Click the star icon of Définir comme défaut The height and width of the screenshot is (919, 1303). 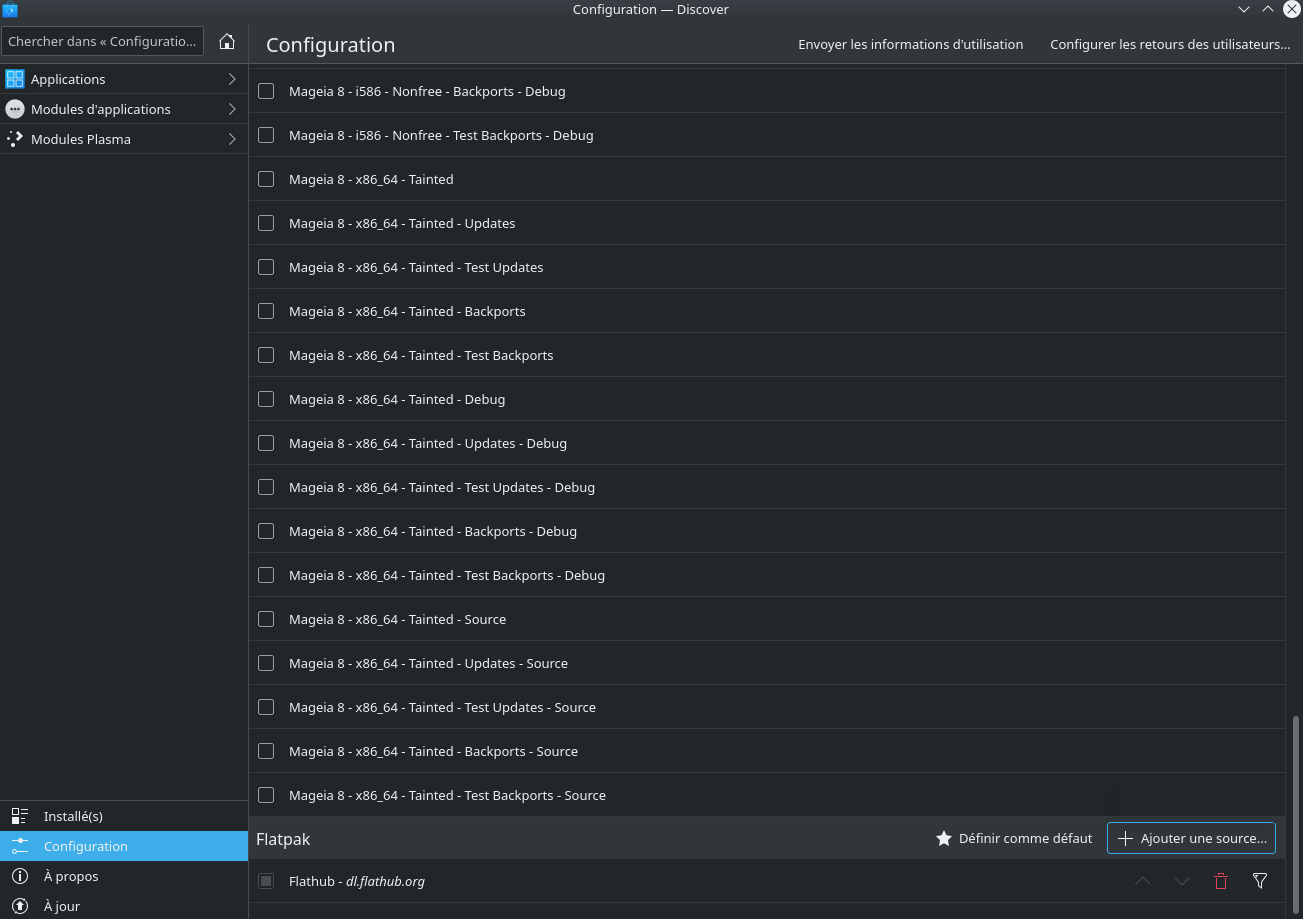943,838
